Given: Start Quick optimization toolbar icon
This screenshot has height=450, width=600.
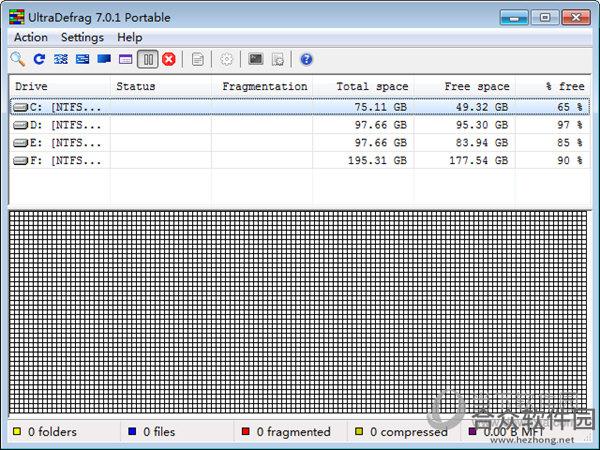Looking at the screenshot, I should coord(82,59).
